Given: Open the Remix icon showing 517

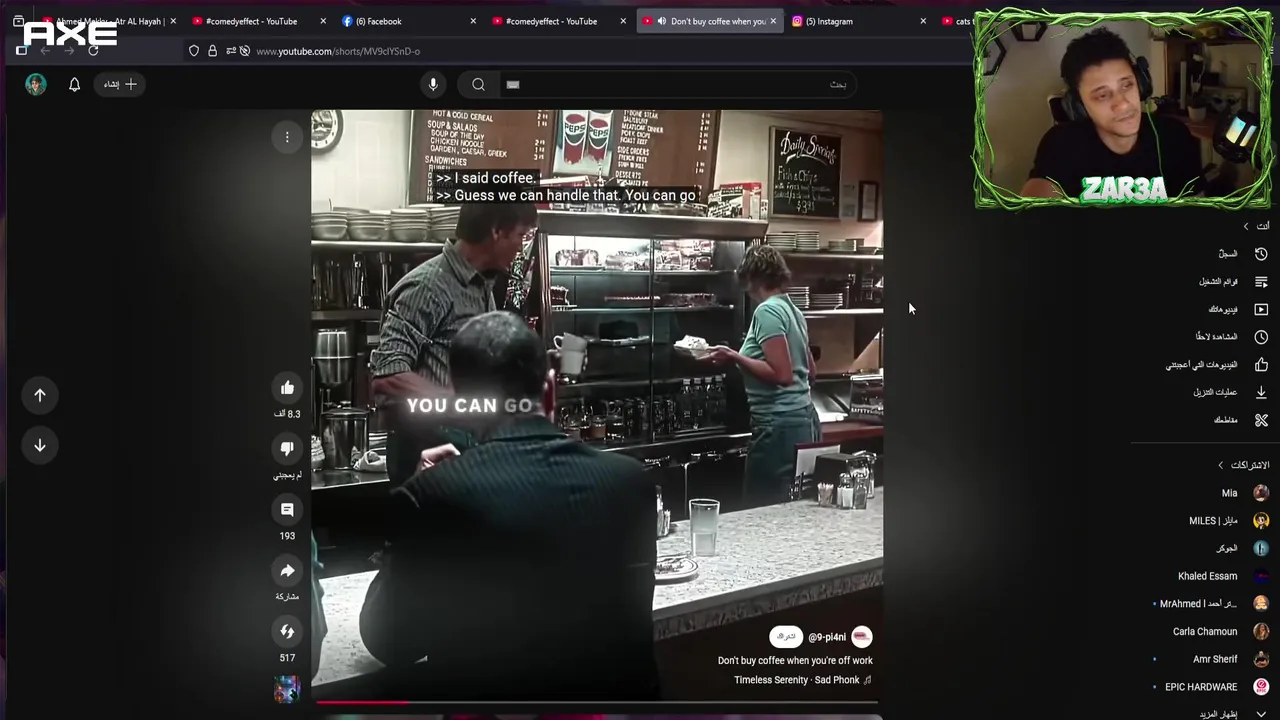Looking at the screenshot, I should pyautogui.click(x=287, y=632).
